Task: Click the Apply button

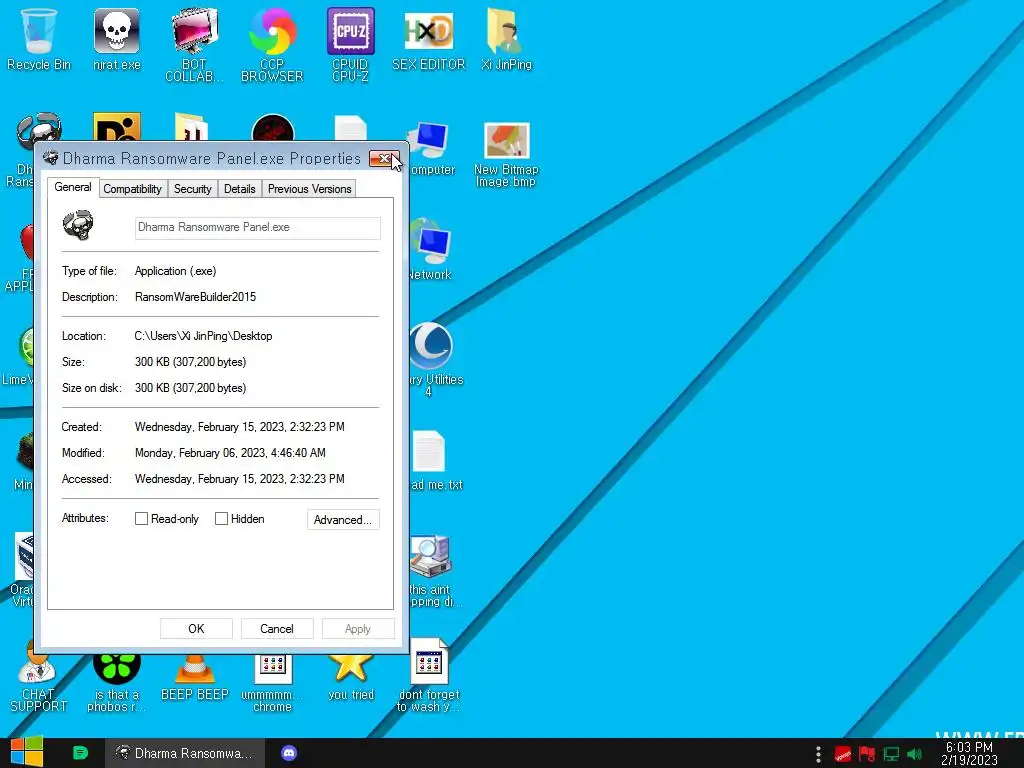Action: pos(358,629)
